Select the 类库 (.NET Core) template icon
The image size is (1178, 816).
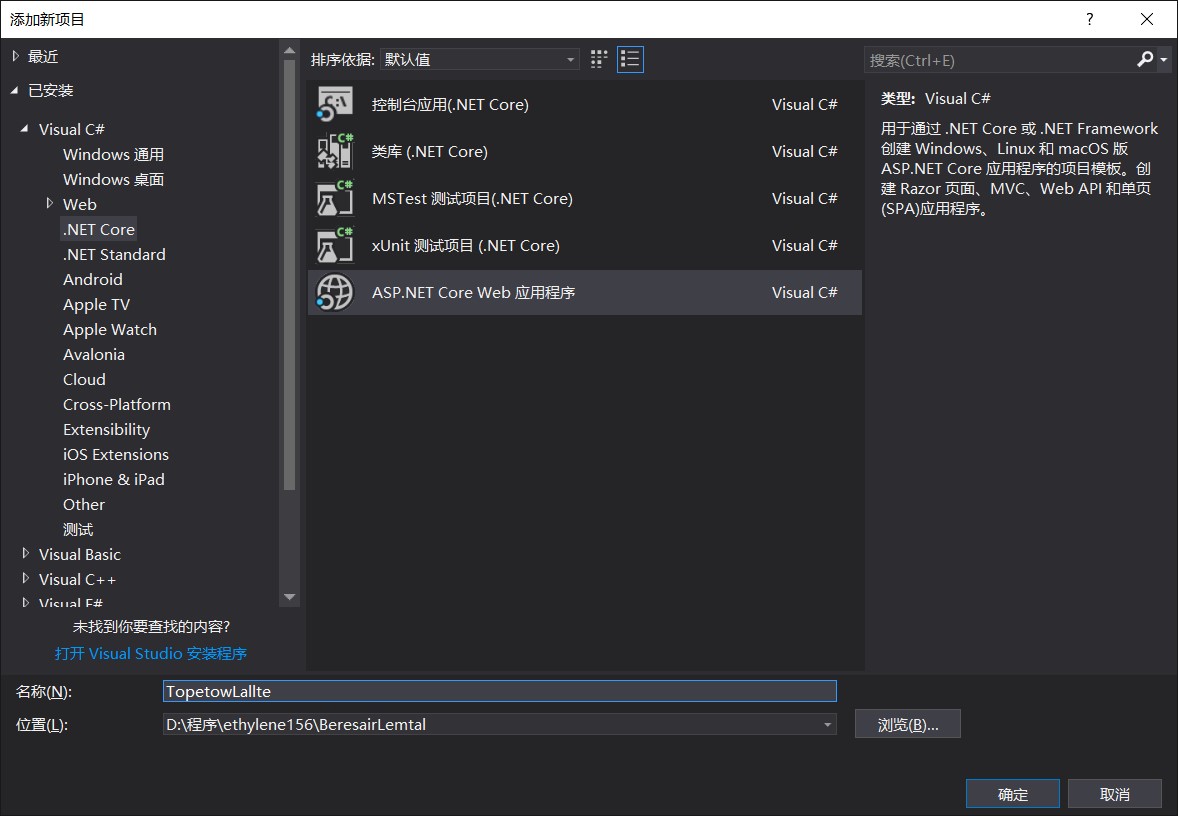334,151
